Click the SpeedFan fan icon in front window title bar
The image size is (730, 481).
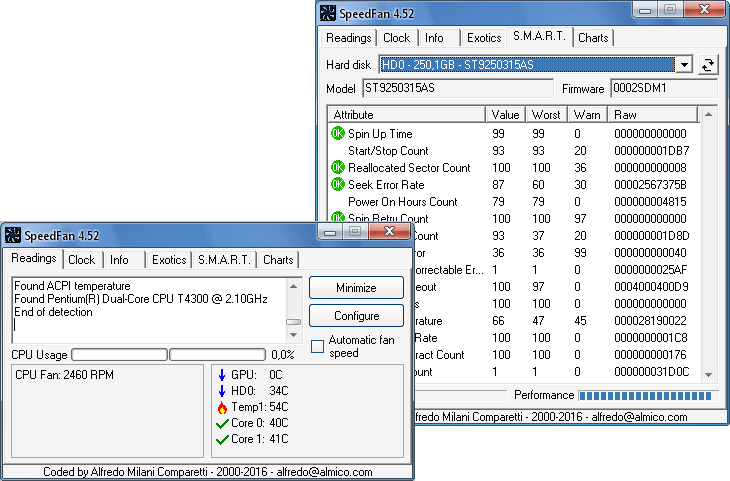(13, 235)
